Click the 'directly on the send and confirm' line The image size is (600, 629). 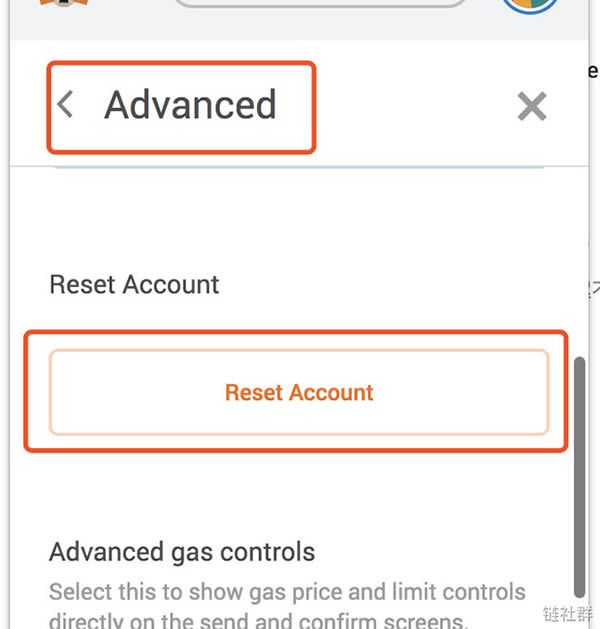(x=258, y=618)
